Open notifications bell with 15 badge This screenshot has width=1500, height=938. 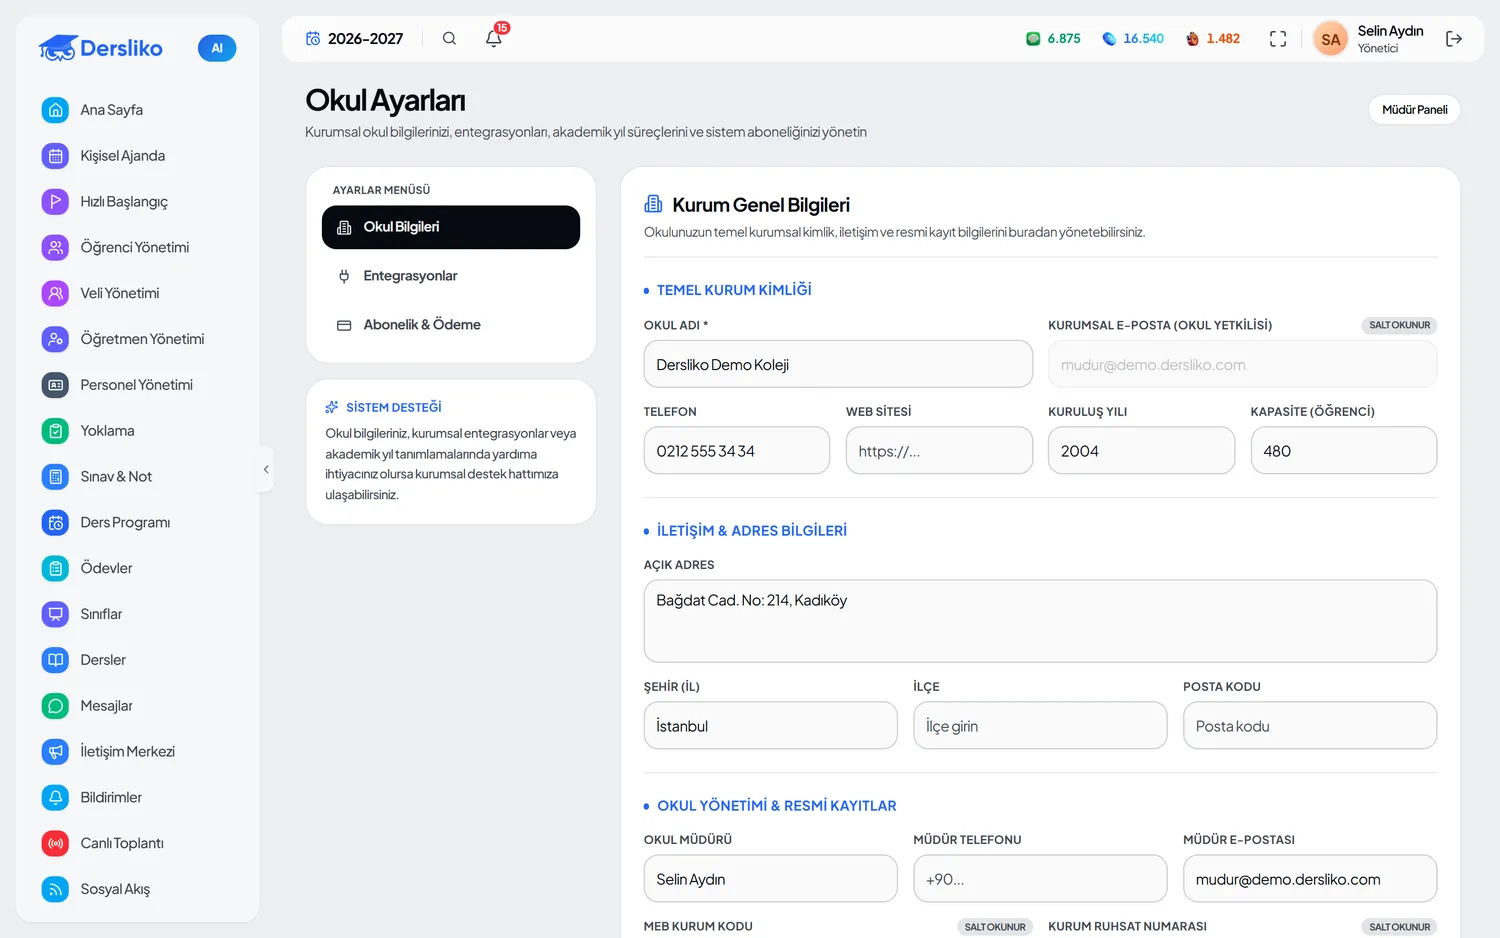click(494, 38)
